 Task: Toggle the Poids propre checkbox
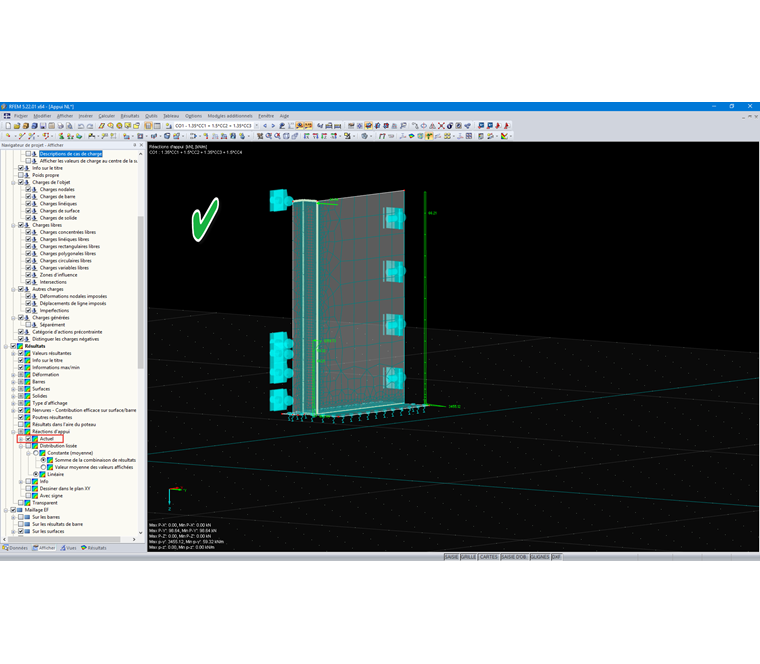[x=21, y=175]
